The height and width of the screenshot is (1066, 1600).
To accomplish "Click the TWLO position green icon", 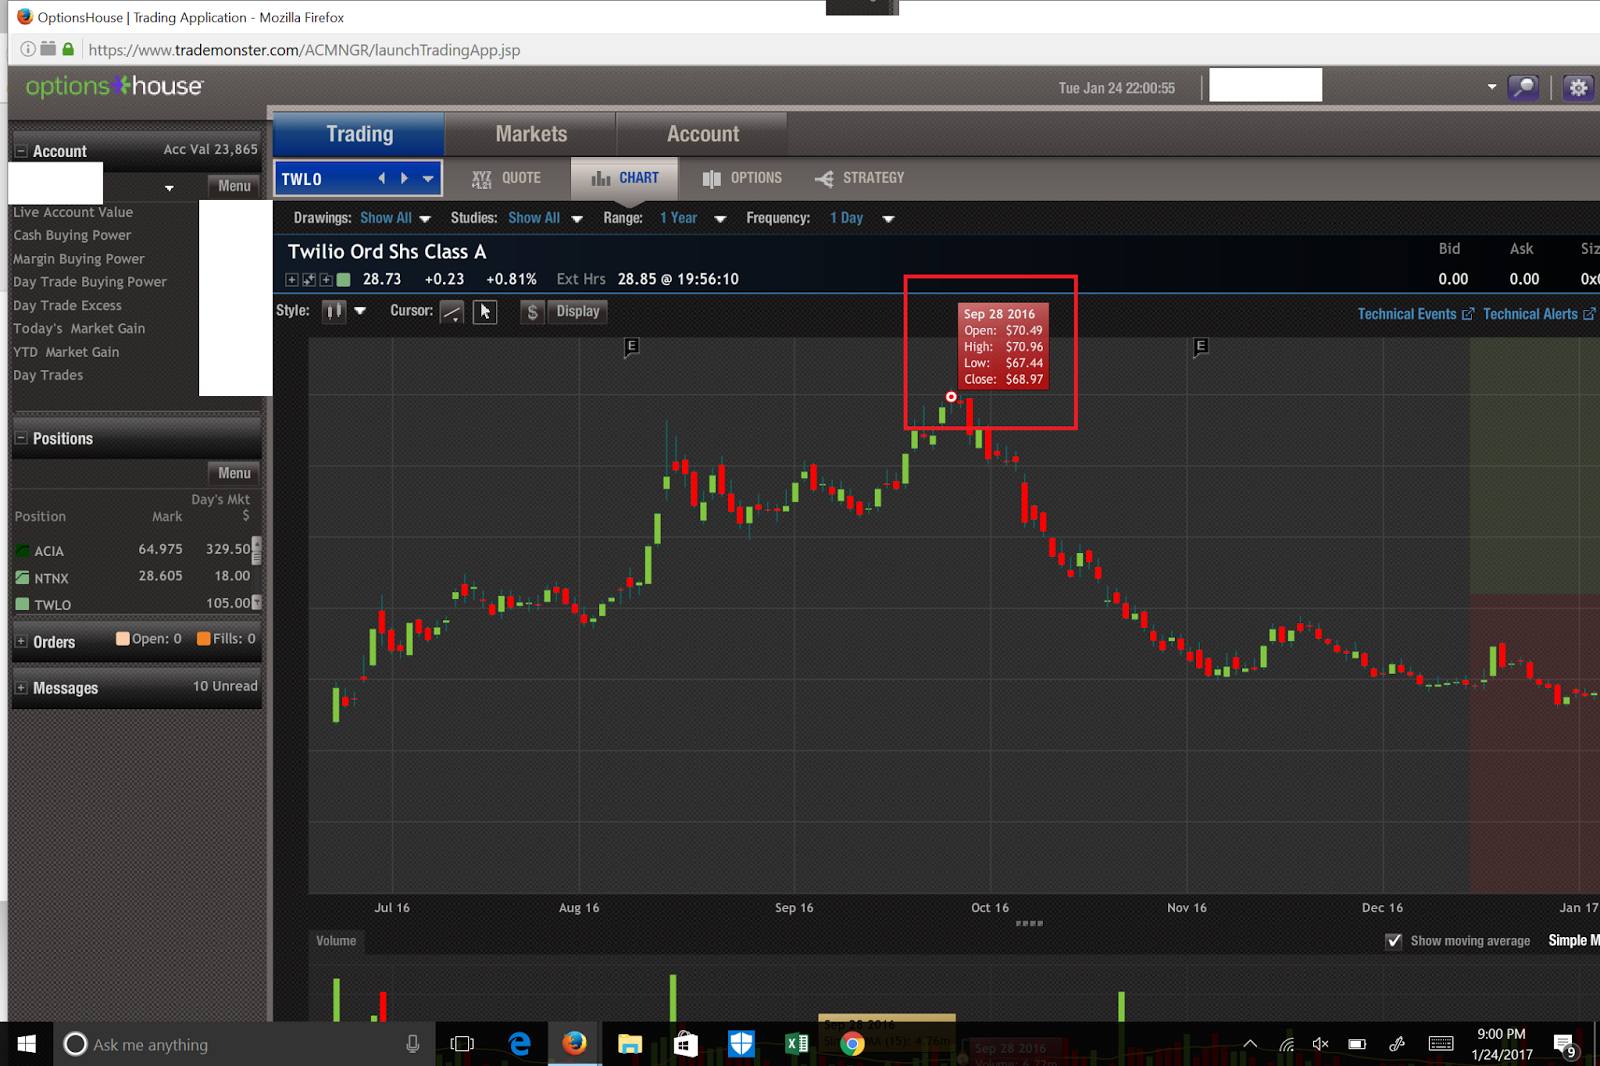I will 22,604.
